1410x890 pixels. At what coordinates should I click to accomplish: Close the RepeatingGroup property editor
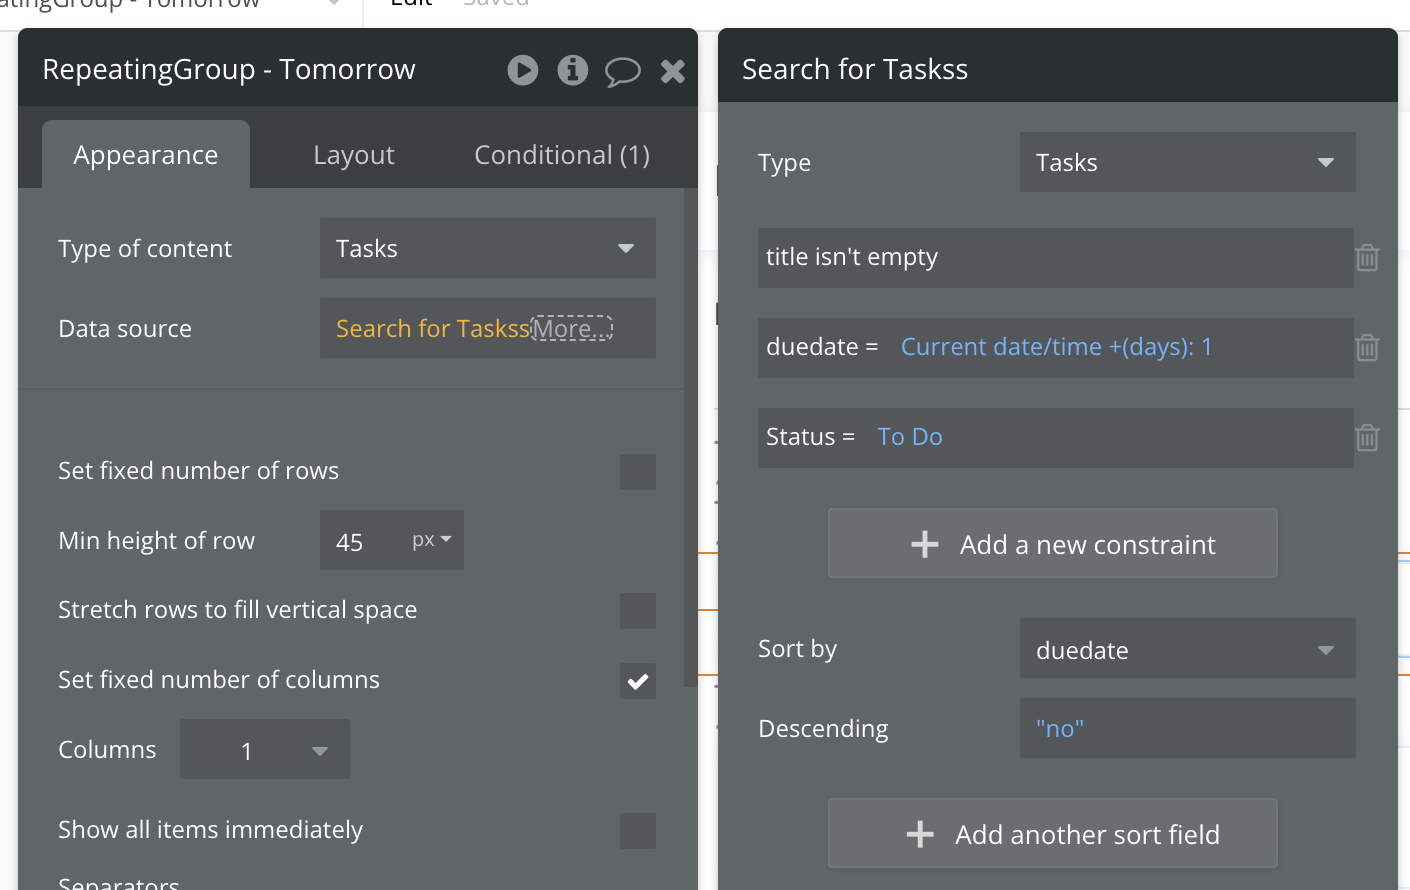673,70
